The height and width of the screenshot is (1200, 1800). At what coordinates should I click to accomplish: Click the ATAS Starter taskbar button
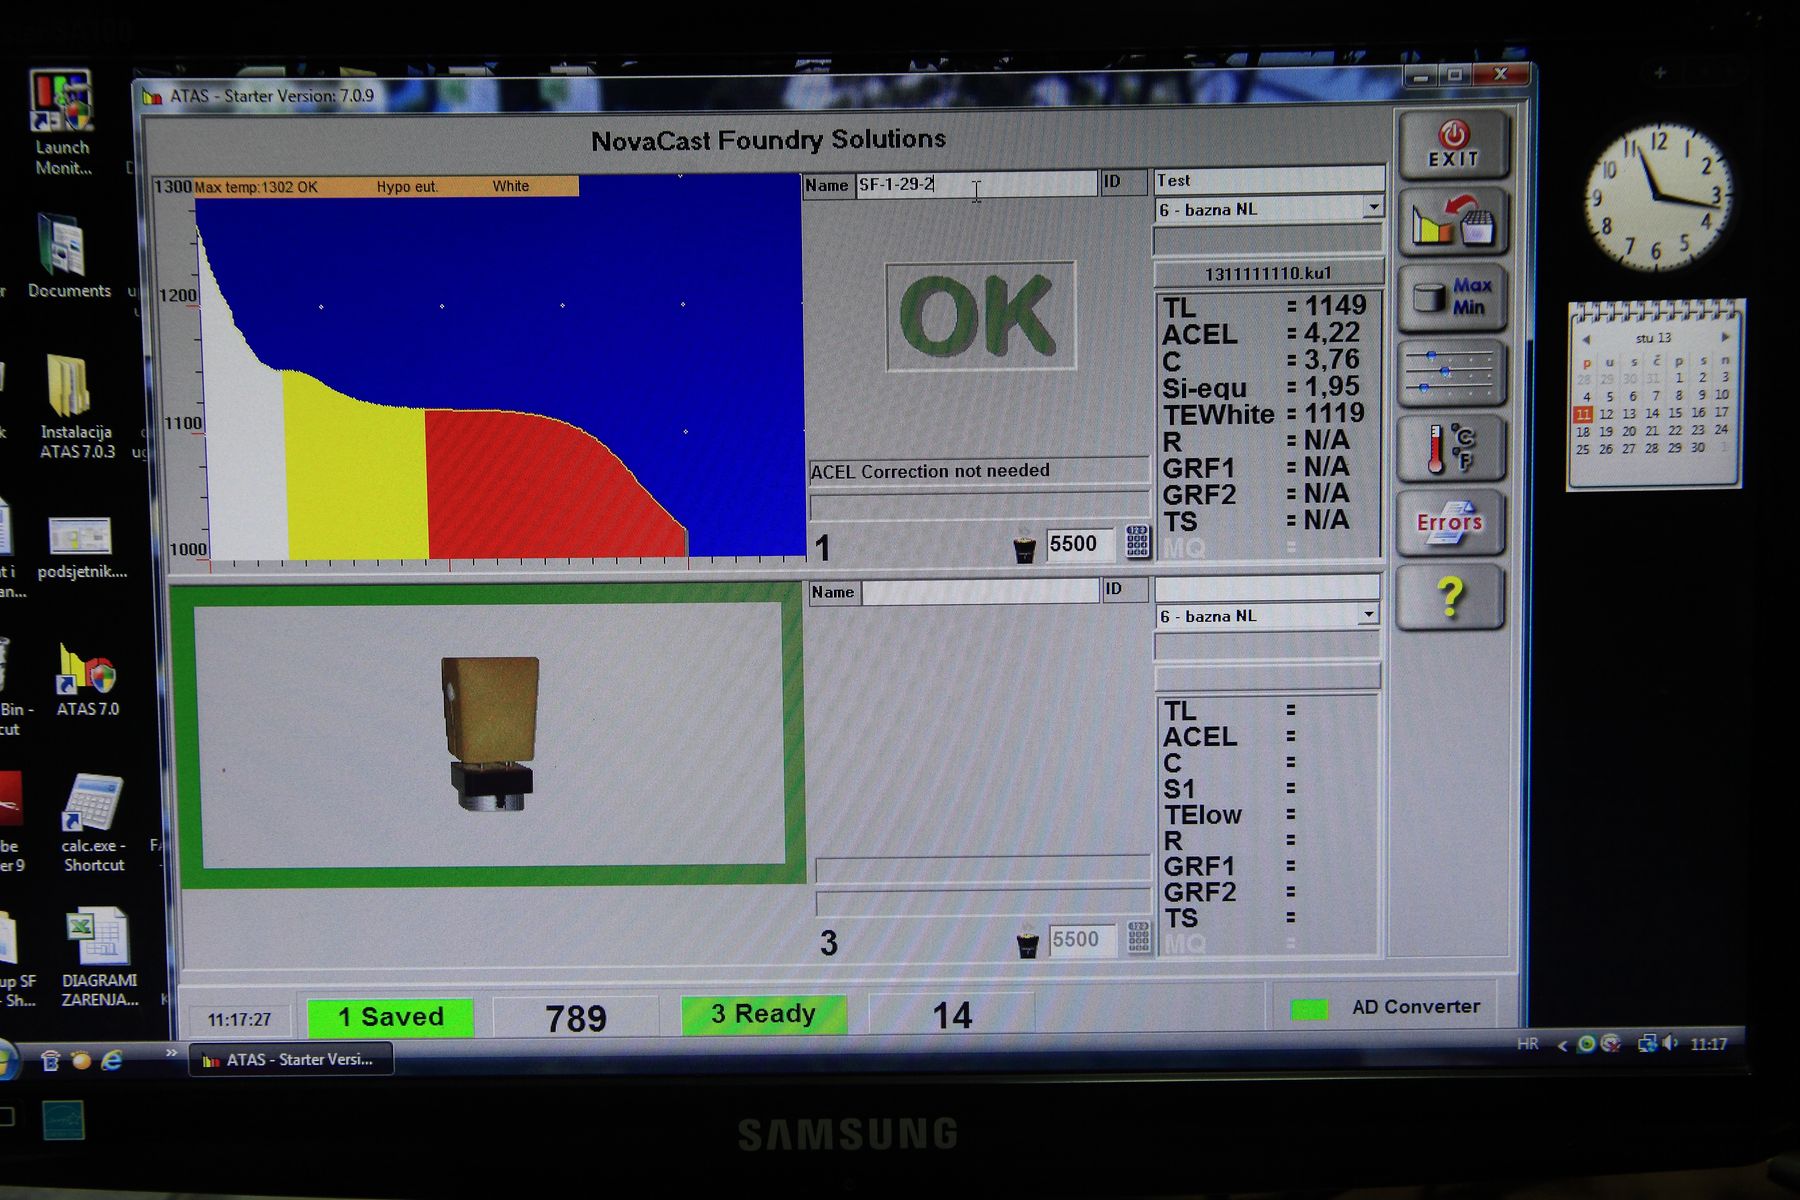point(291,1059)
